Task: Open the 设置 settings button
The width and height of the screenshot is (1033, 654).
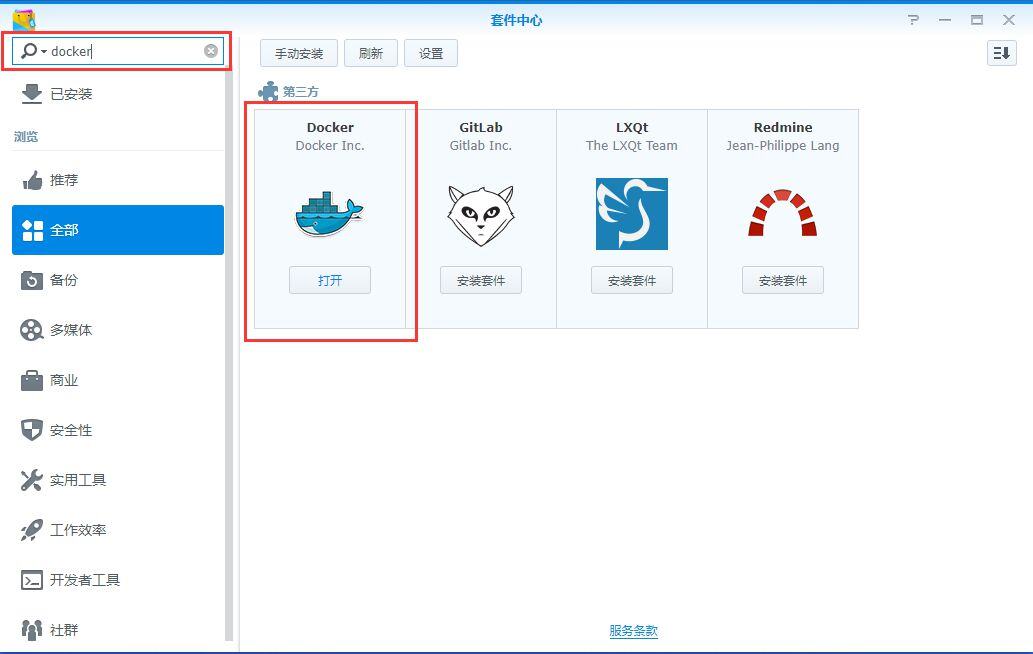Action: coord(431,53)
